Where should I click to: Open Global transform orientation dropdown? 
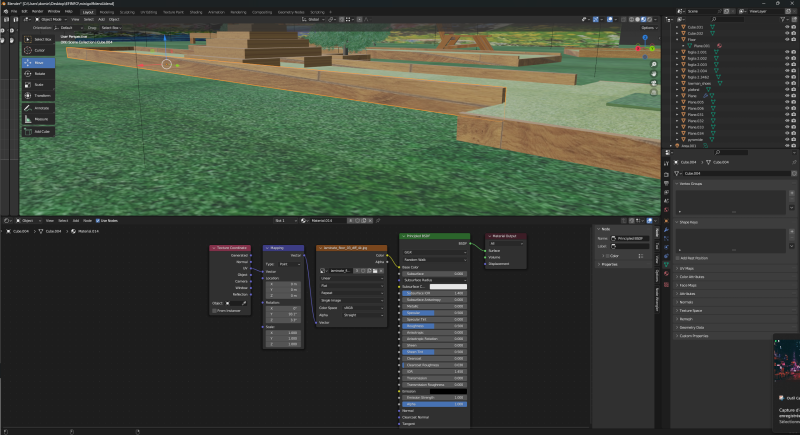pyautogui.click(x=313, y=19)
